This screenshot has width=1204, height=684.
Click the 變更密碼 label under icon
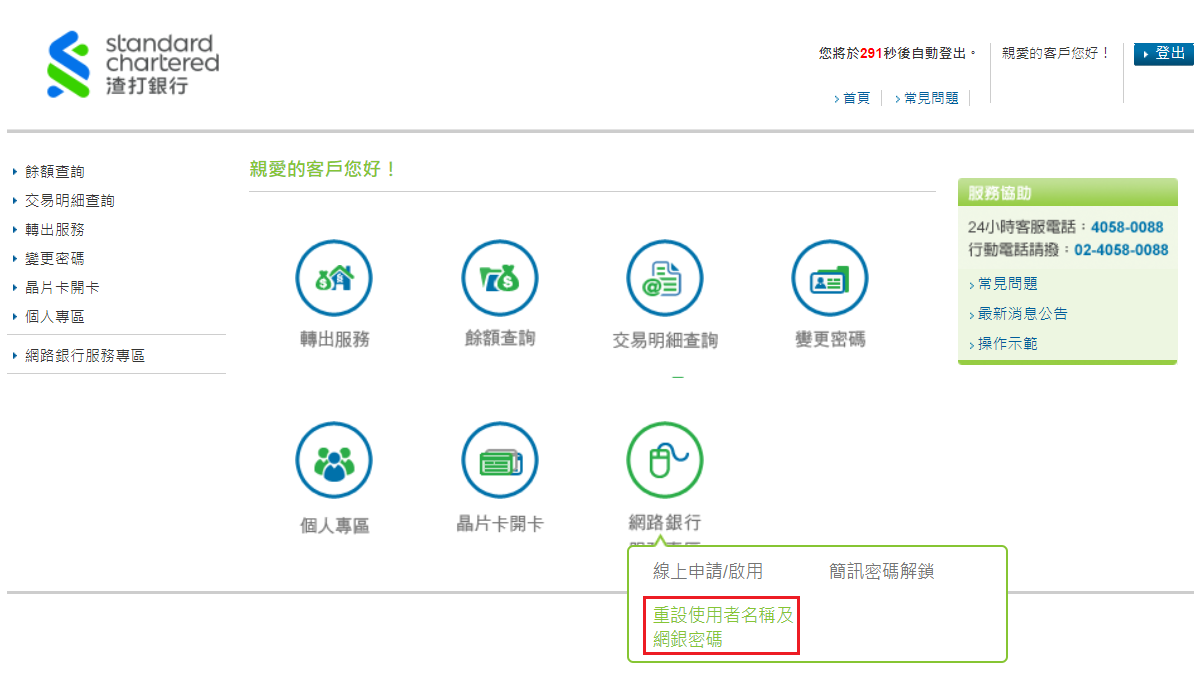click(x=830, y=340)
